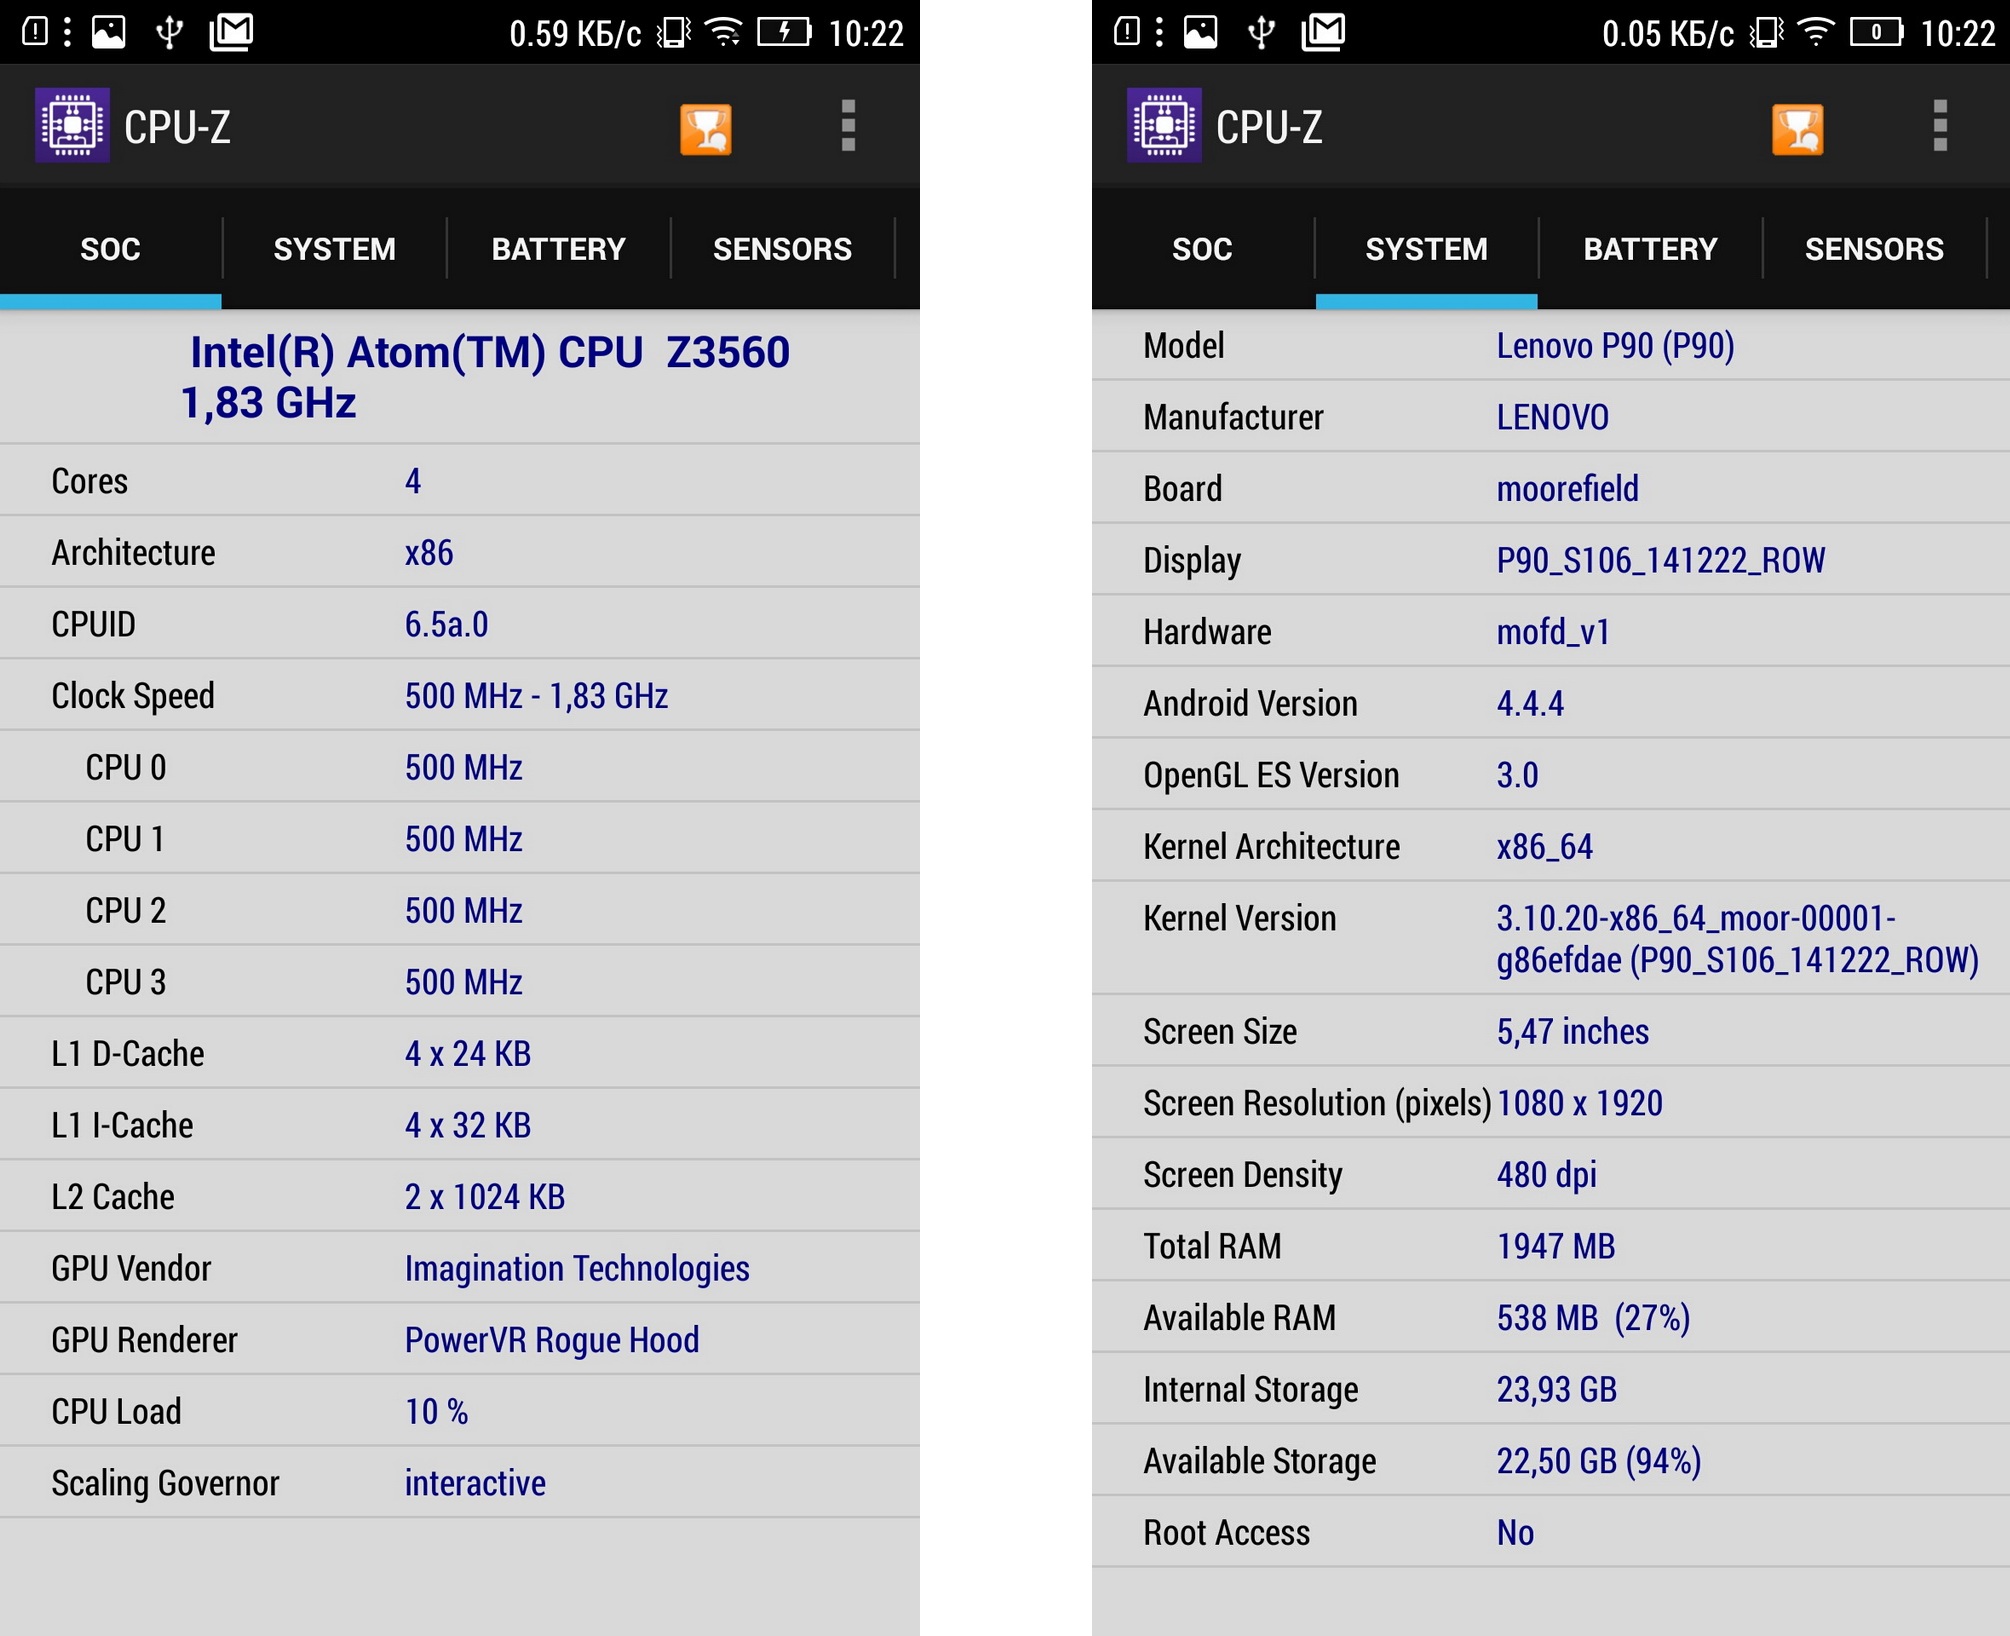Select L2 Cache value 2 x 1024 KB

(x=484, y=1197)
